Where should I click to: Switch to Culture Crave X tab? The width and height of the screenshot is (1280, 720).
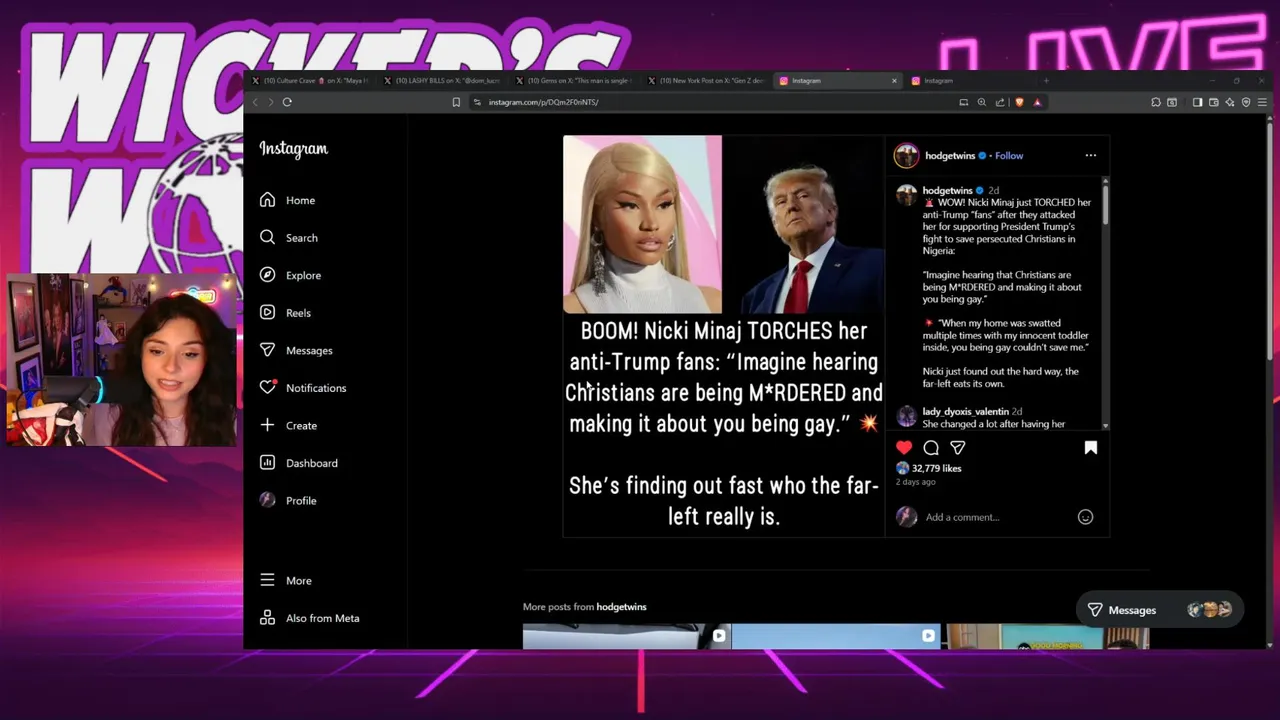click(x=310, y=80)
